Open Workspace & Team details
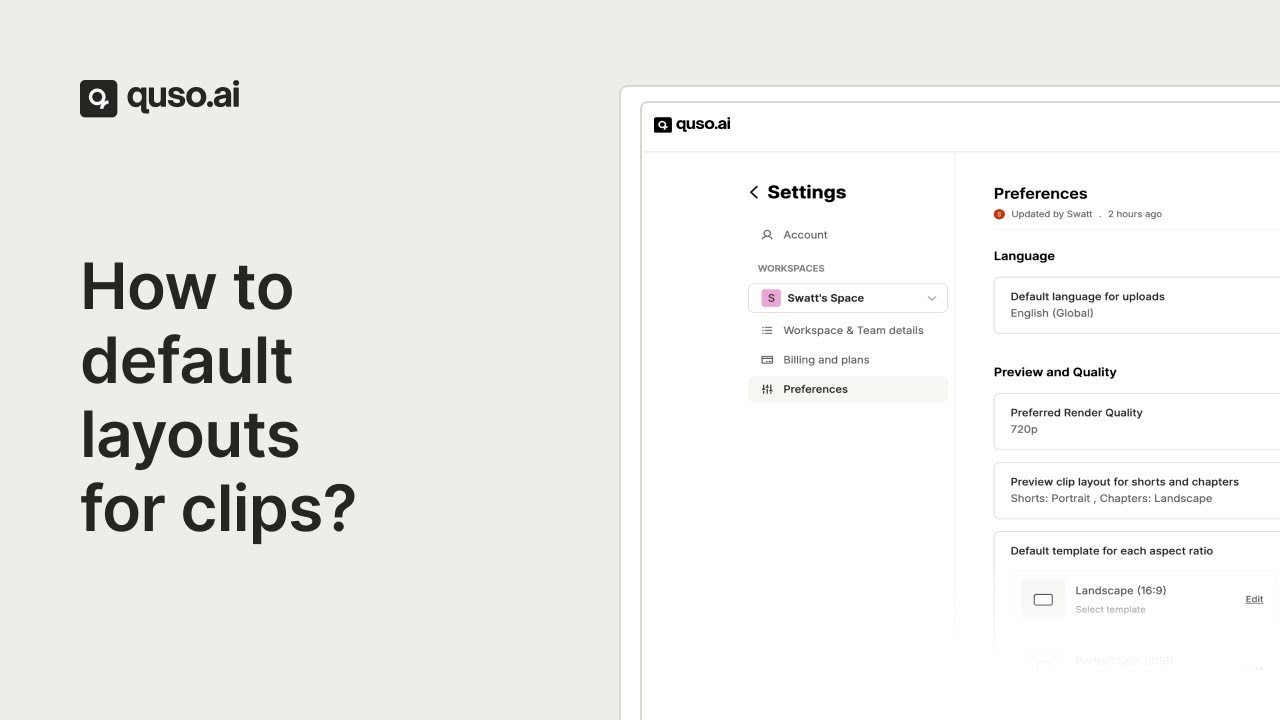This screenshot has height=720, width=1280. [848, 330]
